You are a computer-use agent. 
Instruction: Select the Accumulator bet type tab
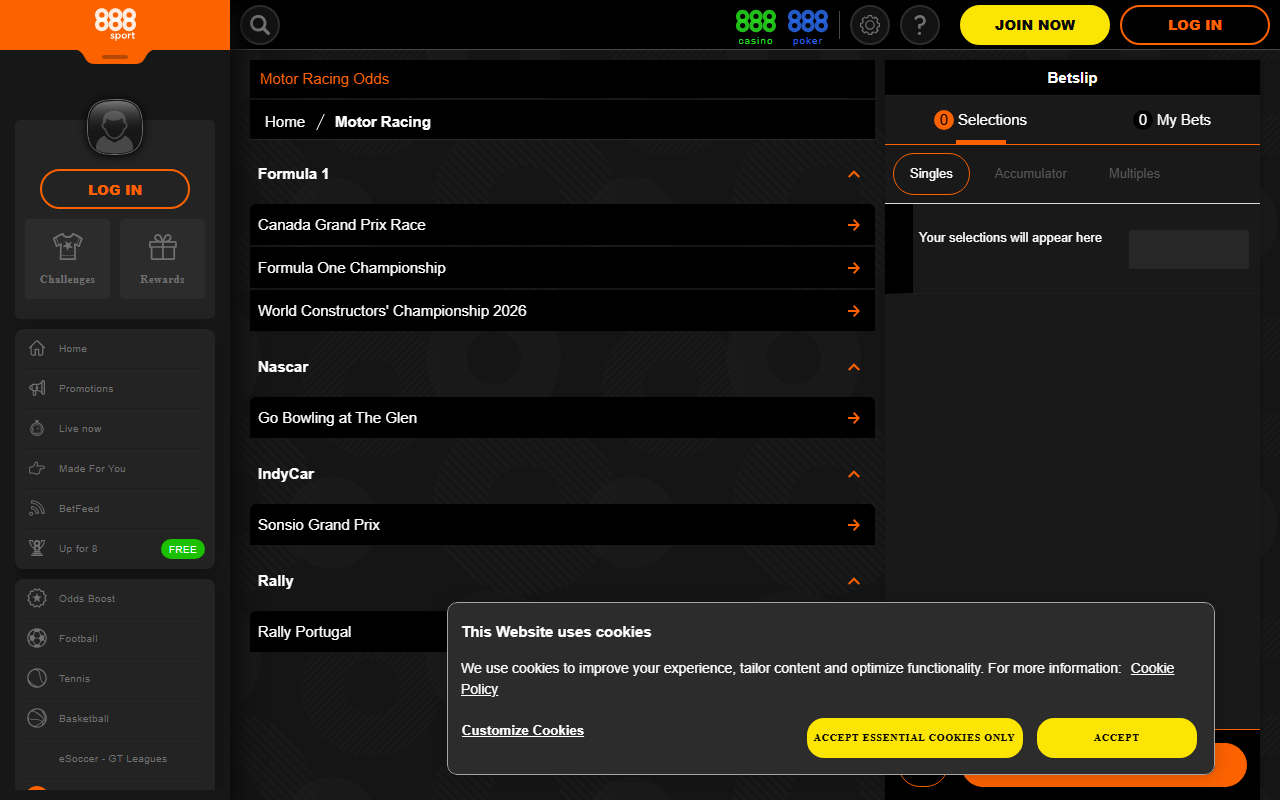(1031, 174)
